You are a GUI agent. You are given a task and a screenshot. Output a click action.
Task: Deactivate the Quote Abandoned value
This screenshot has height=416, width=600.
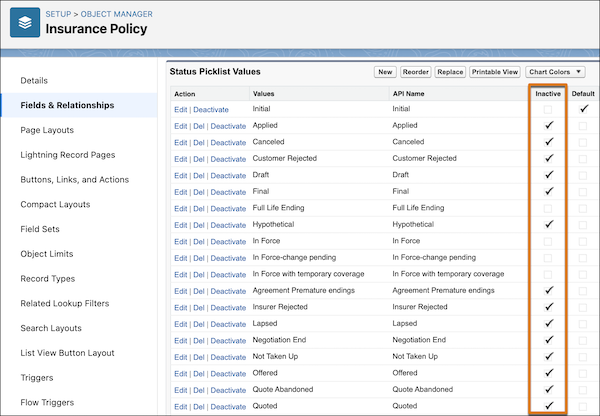tap(228, 390)
